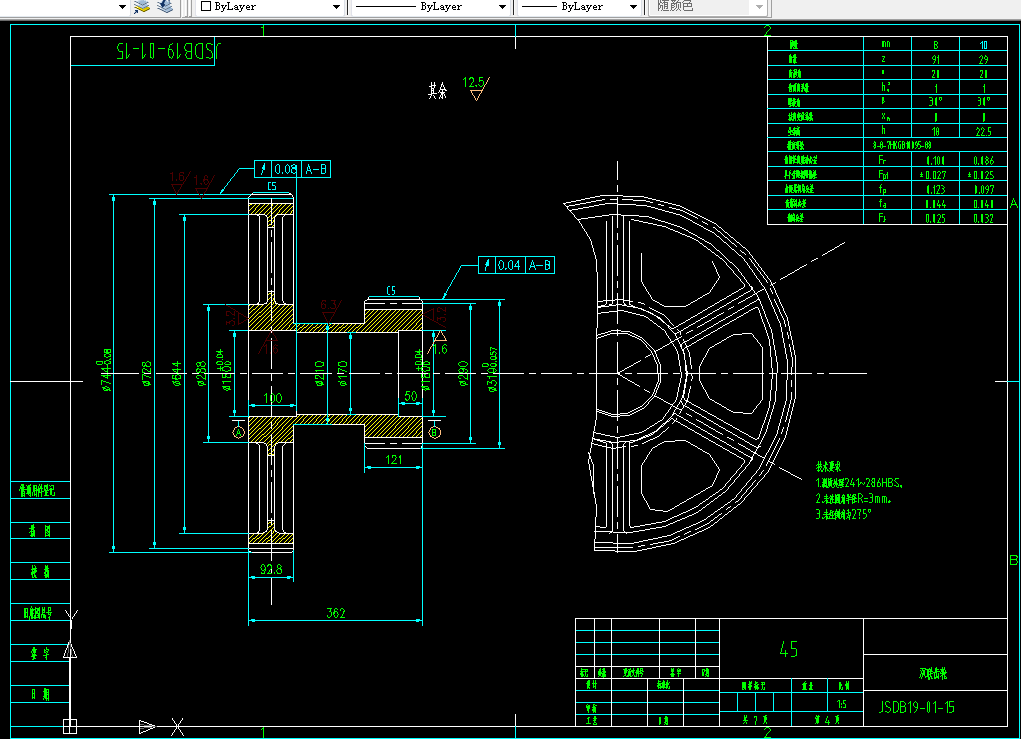Select hardness note 241~286HBS line
Viewport: 1021px width, 739px height.
coord(859,483)
